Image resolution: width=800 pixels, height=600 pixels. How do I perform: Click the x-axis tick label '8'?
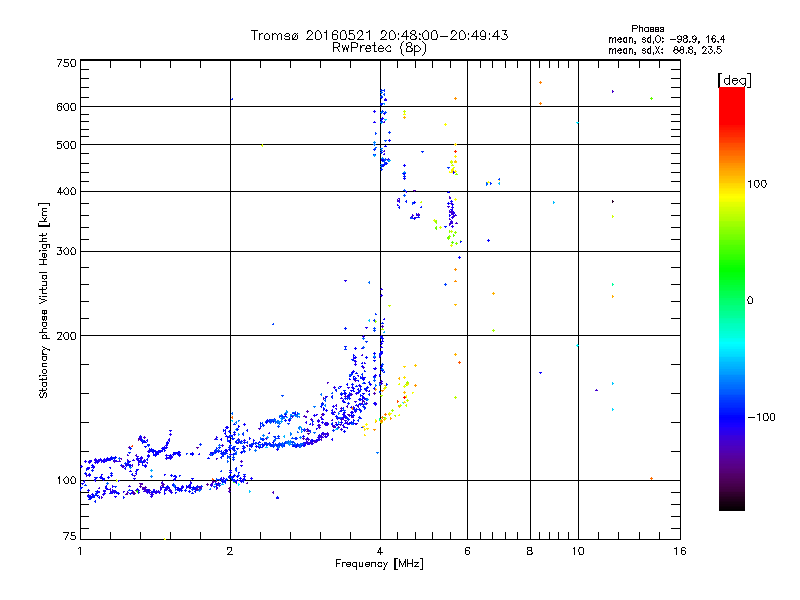click(530, 551)
